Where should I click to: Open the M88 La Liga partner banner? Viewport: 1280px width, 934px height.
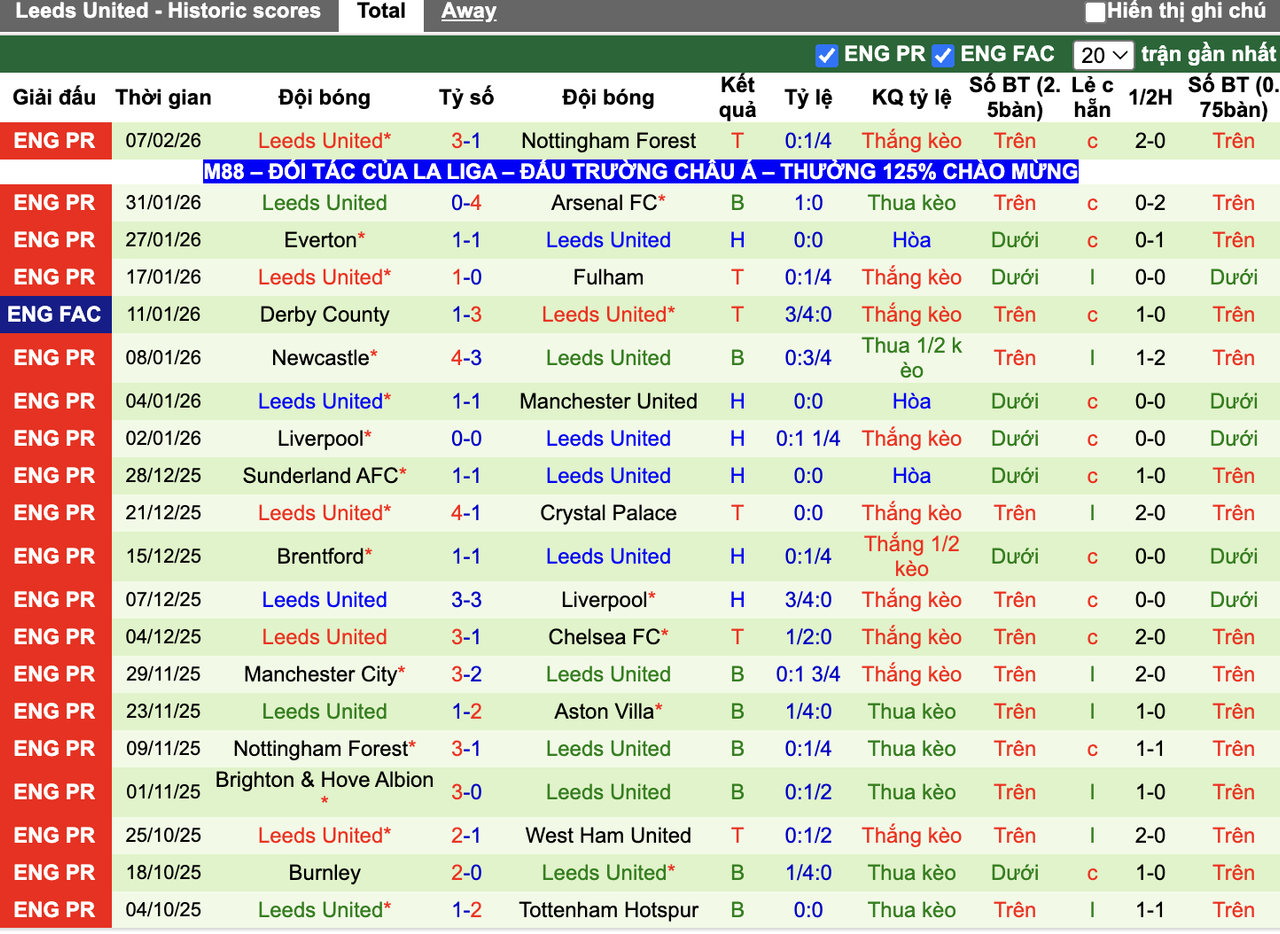[x=640, y=171]
